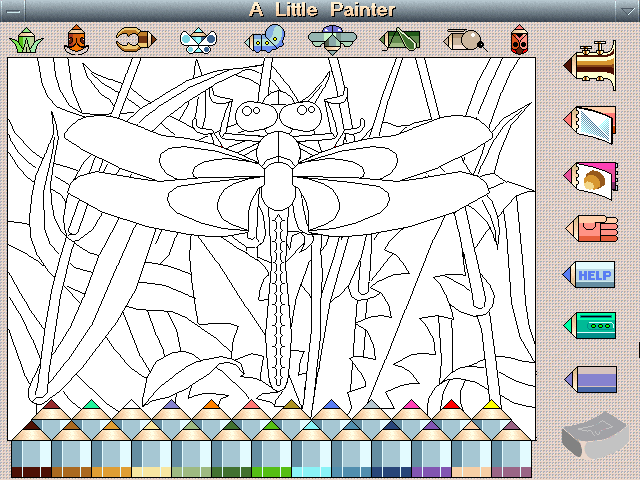Choose the bright orange-tipped pencil
640x480 pixels.
click(x=211, y=410)
